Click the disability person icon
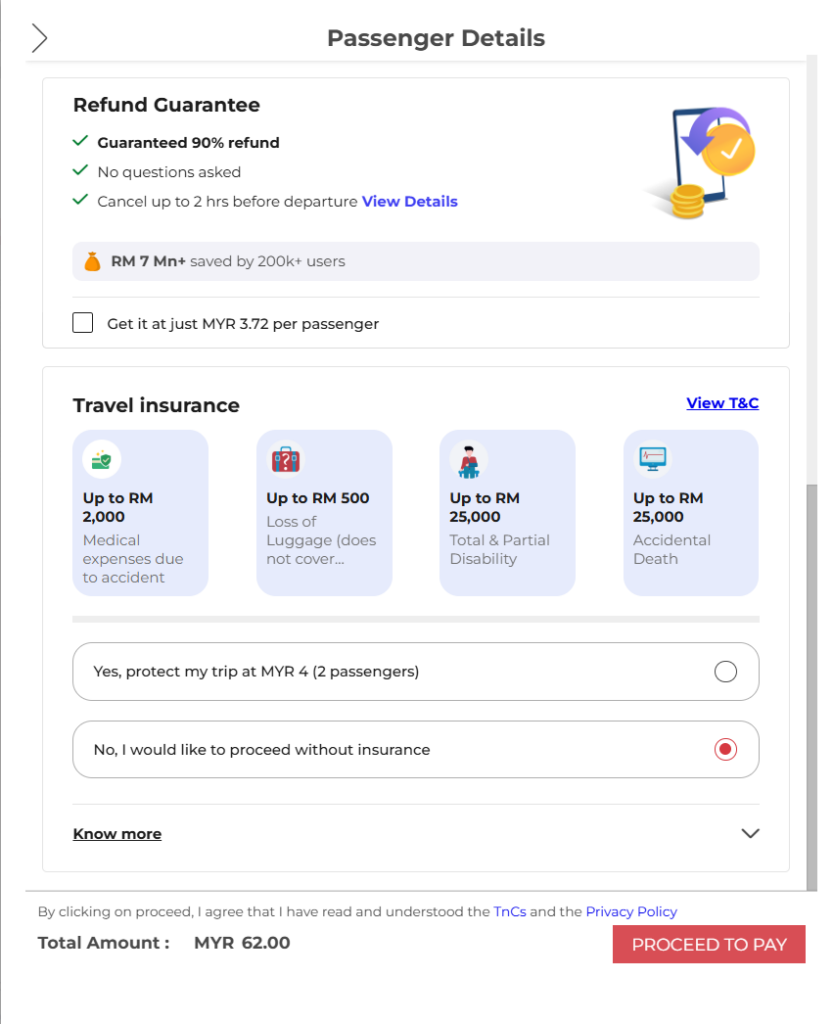Image resolution: width=833 pixels, height=1024 pixels. pyautogui.click(x=469, y=460)
